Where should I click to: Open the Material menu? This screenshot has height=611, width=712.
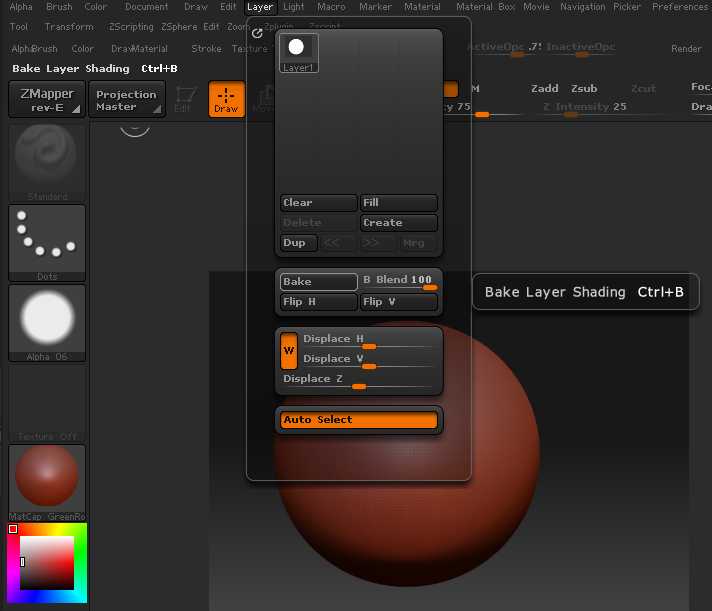[x=422, y=7]
